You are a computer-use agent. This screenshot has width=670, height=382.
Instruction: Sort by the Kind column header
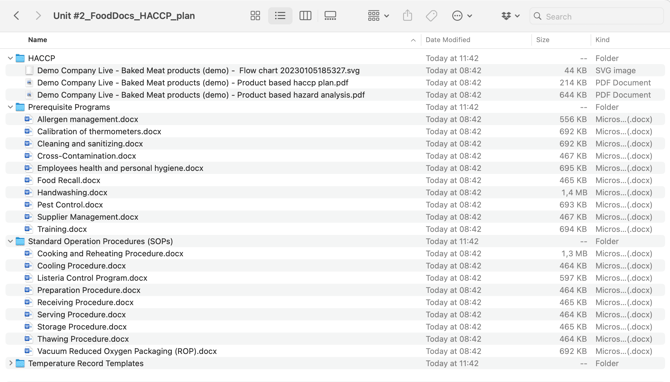[x=602, y=40]
